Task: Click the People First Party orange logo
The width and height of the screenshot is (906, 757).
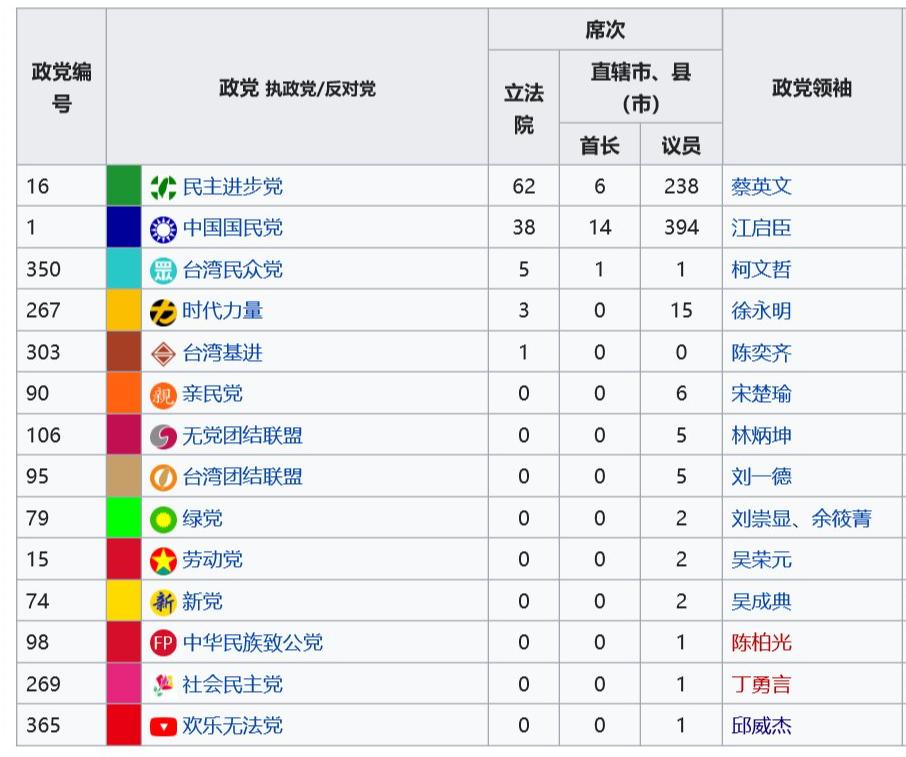Action: pyautogui.click(x=163, y=395)
